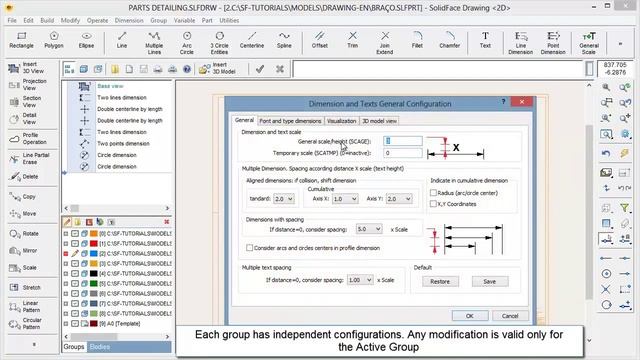Click orange color swatch of group [0]
640x360 pixels.
point(93,233)
